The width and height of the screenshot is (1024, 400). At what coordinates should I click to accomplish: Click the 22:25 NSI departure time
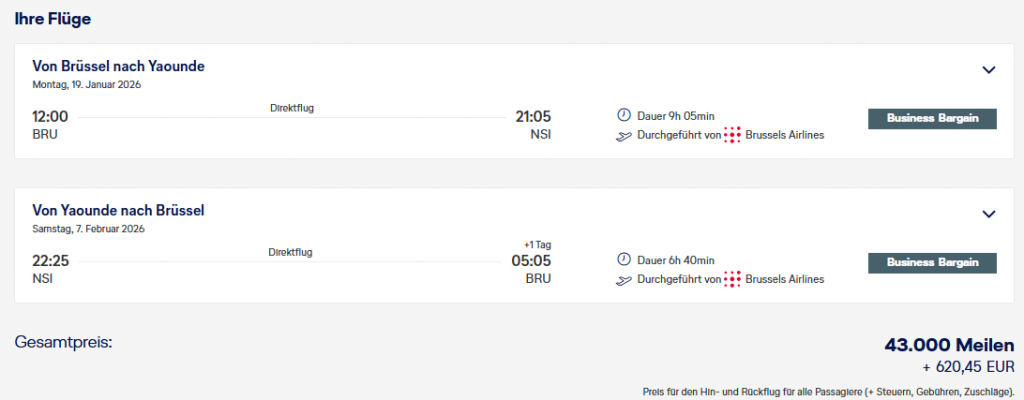coord(50,260)
